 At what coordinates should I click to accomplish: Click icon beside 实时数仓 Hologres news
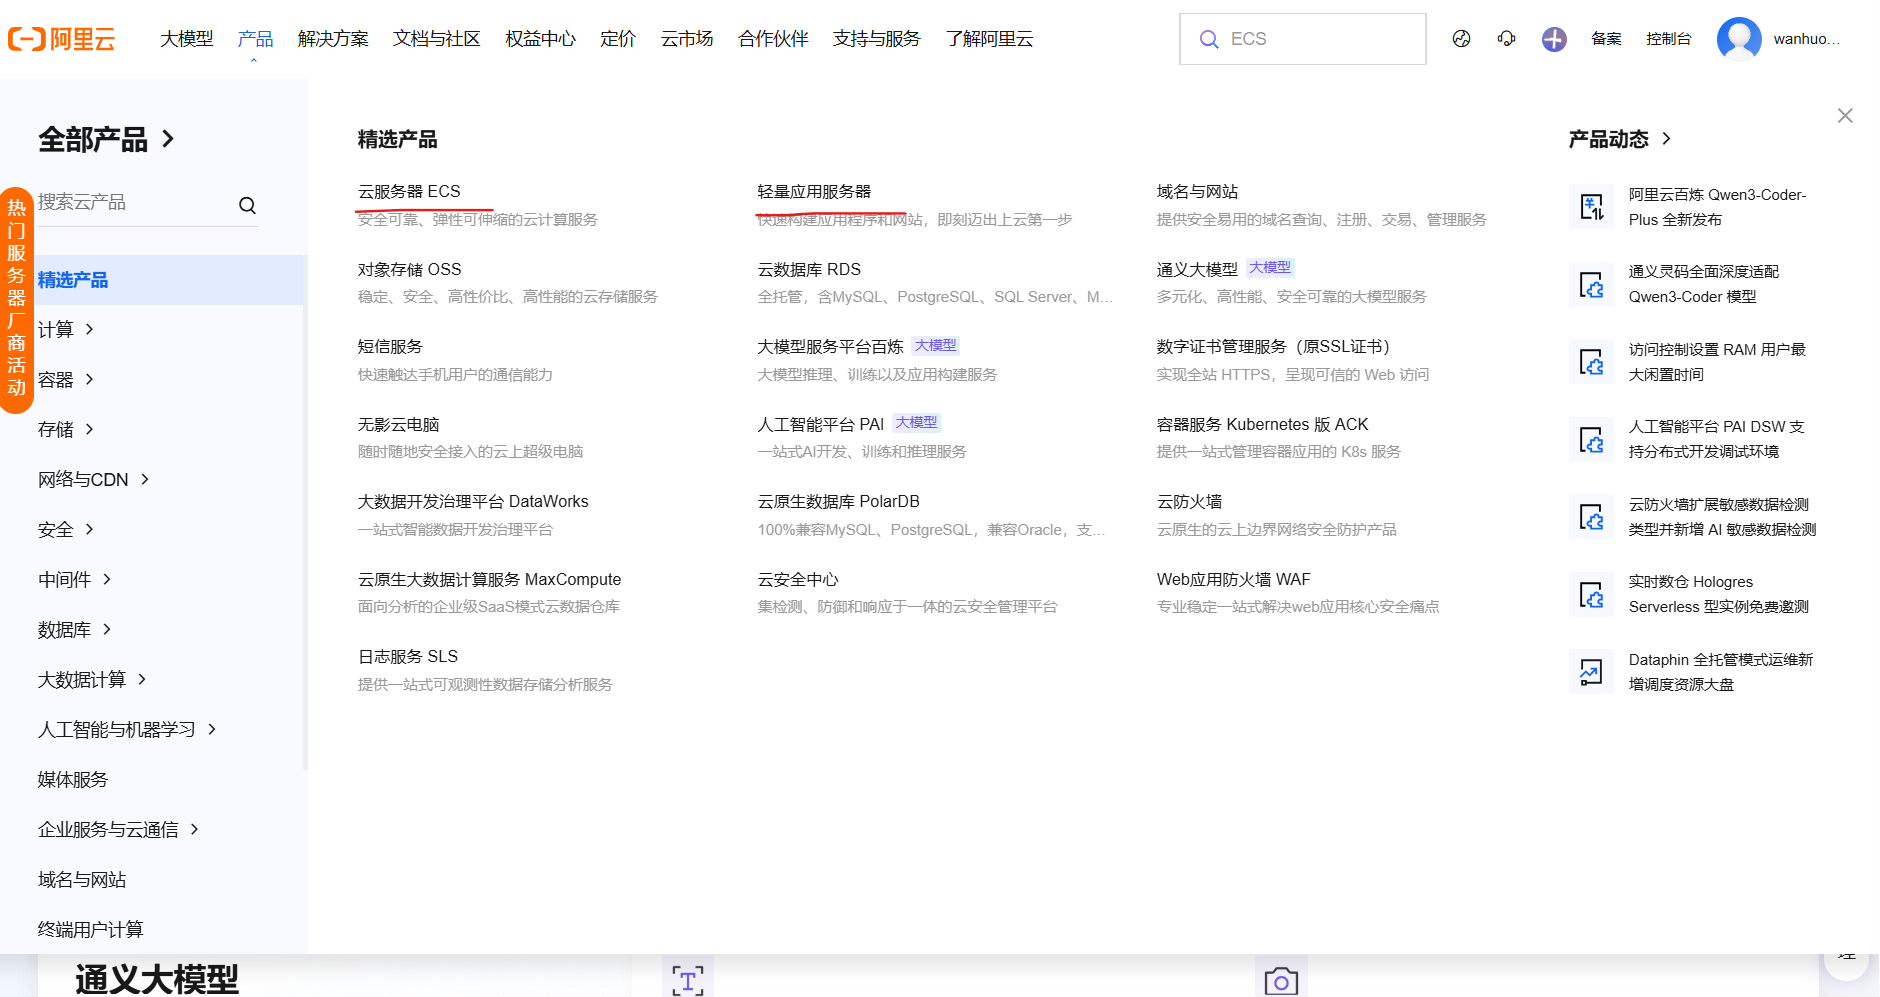click(1591, 595)
